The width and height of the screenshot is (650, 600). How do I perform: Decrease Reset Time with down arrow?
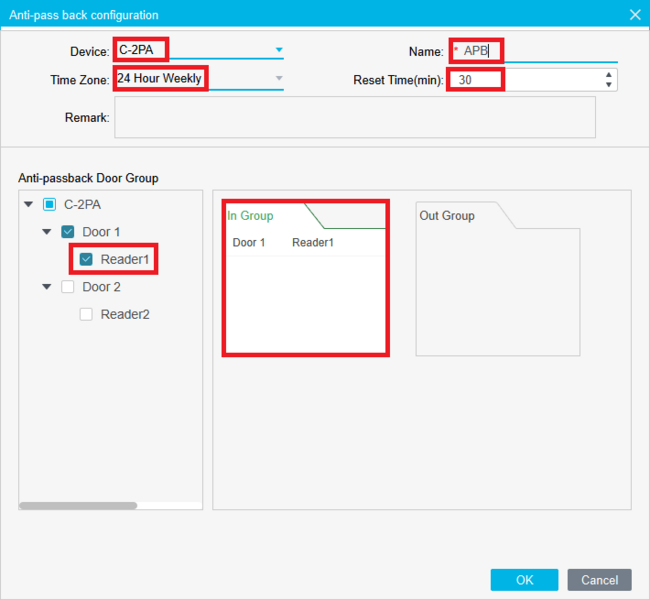tap(609, 84)
